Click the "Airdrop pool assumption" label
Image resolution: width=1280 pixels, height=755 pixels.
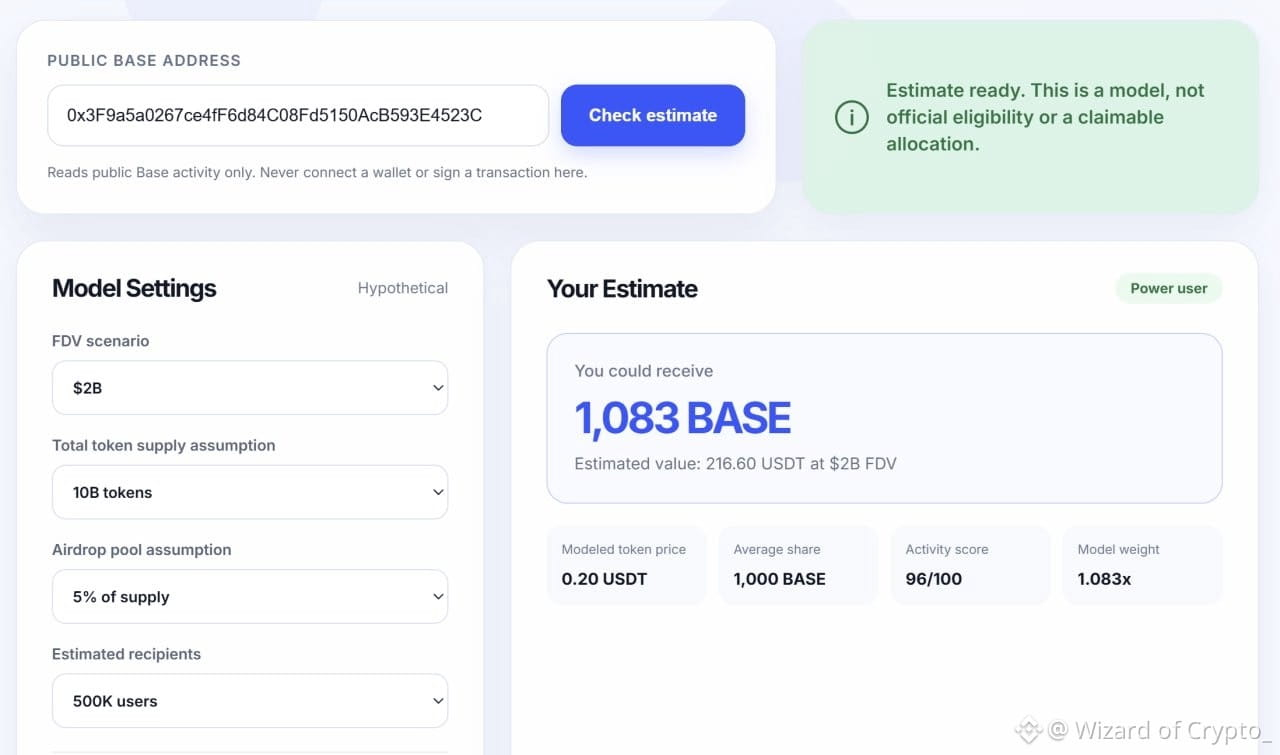pos(141,549)
